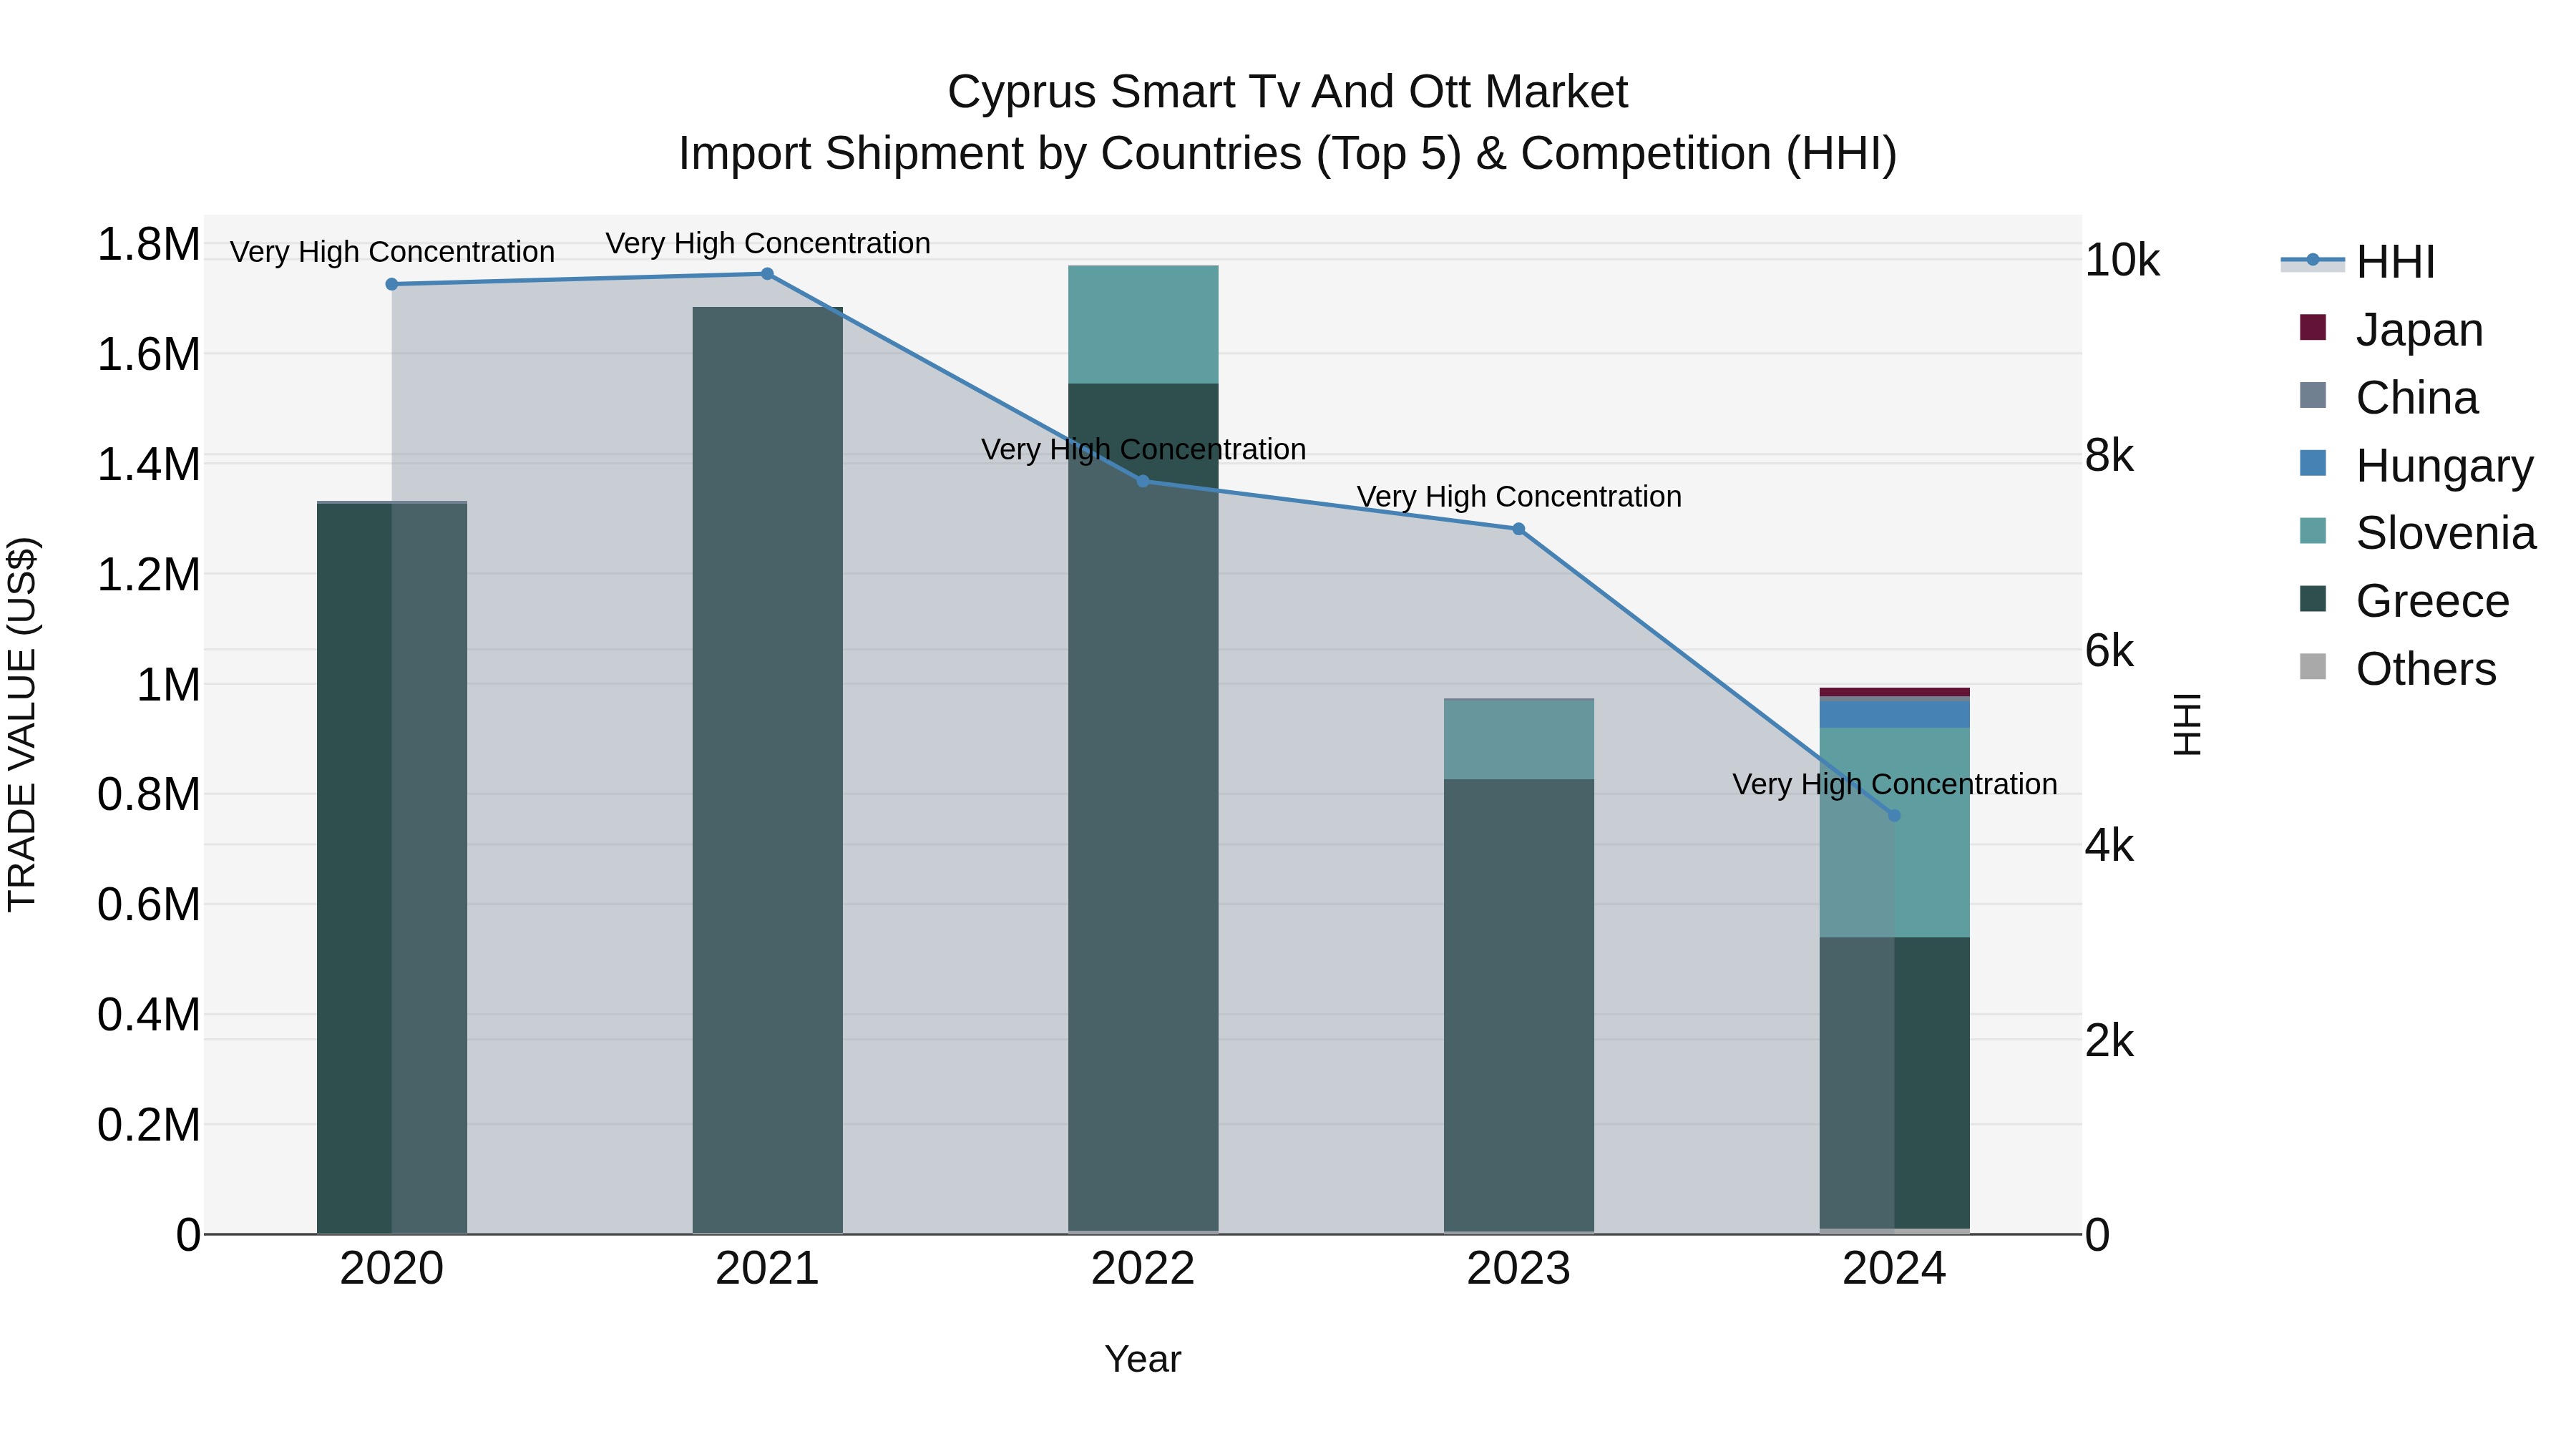Click the 10k right axis tick label

point(2122,260)
